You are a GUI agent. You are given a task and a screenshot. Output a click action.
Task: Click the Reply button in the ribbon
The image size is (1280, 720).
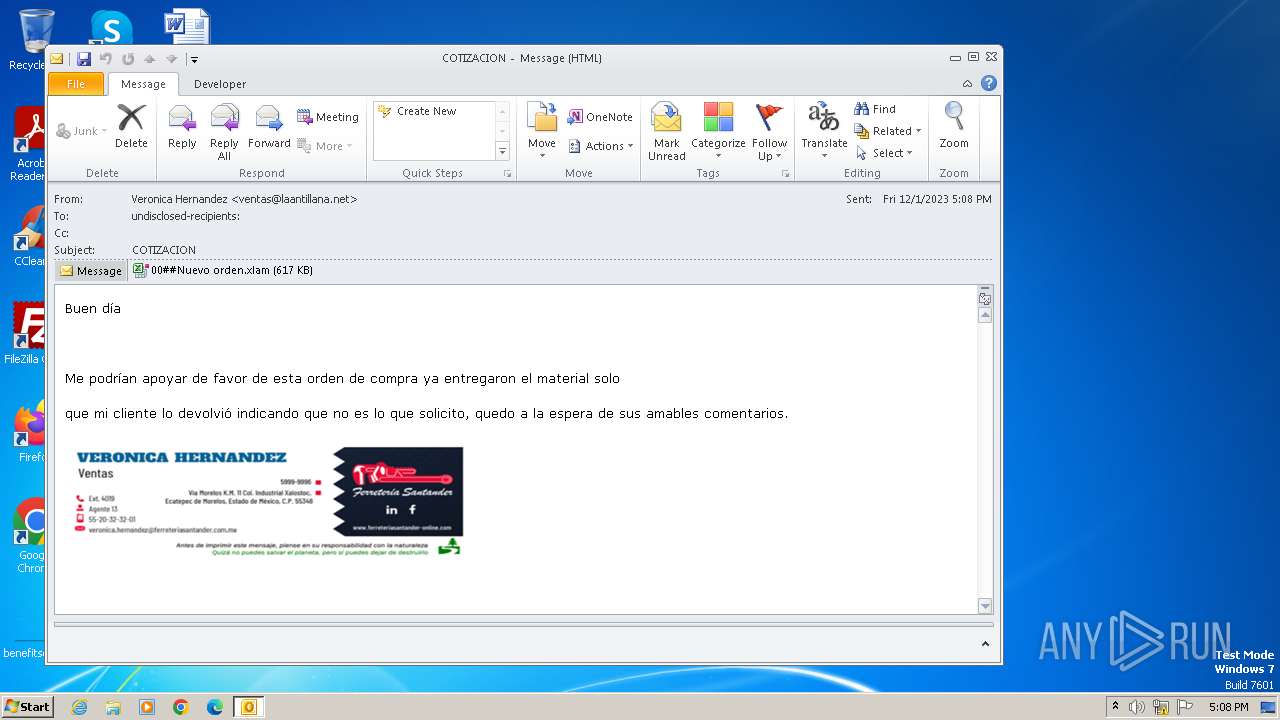click(x=182, y=127)
